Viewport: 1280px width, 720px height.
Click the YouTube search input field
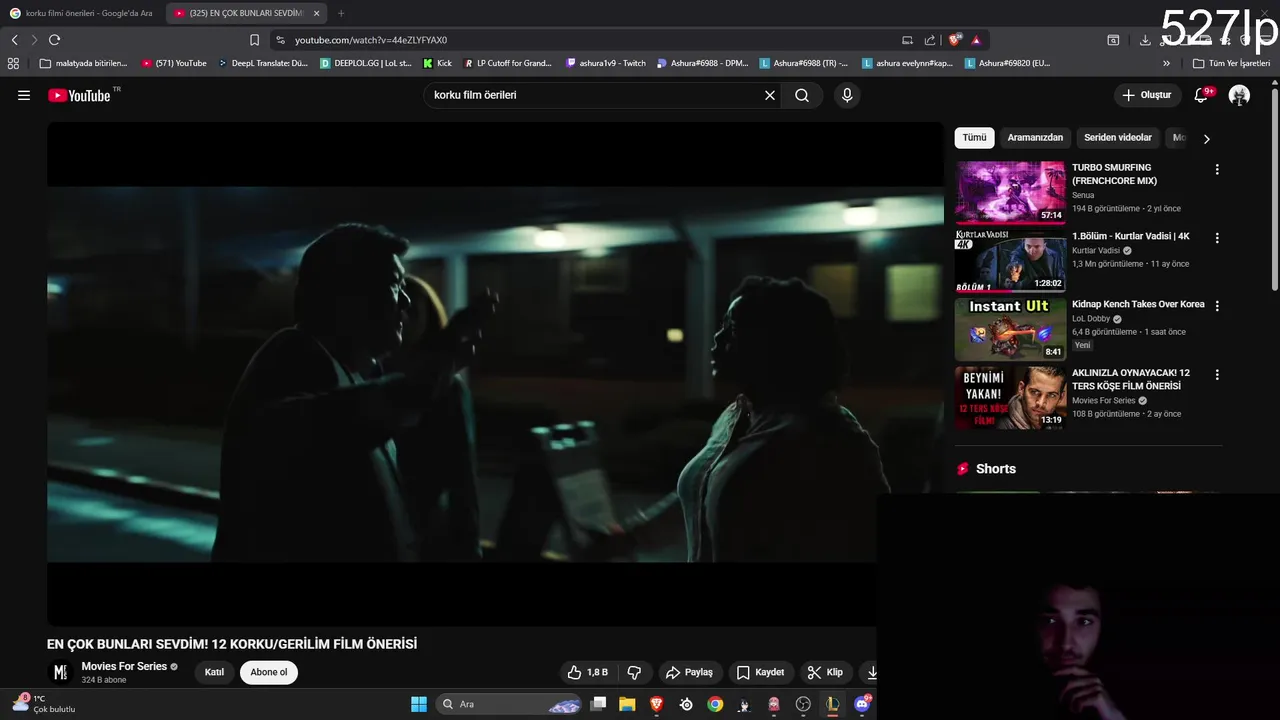(595, 95)
